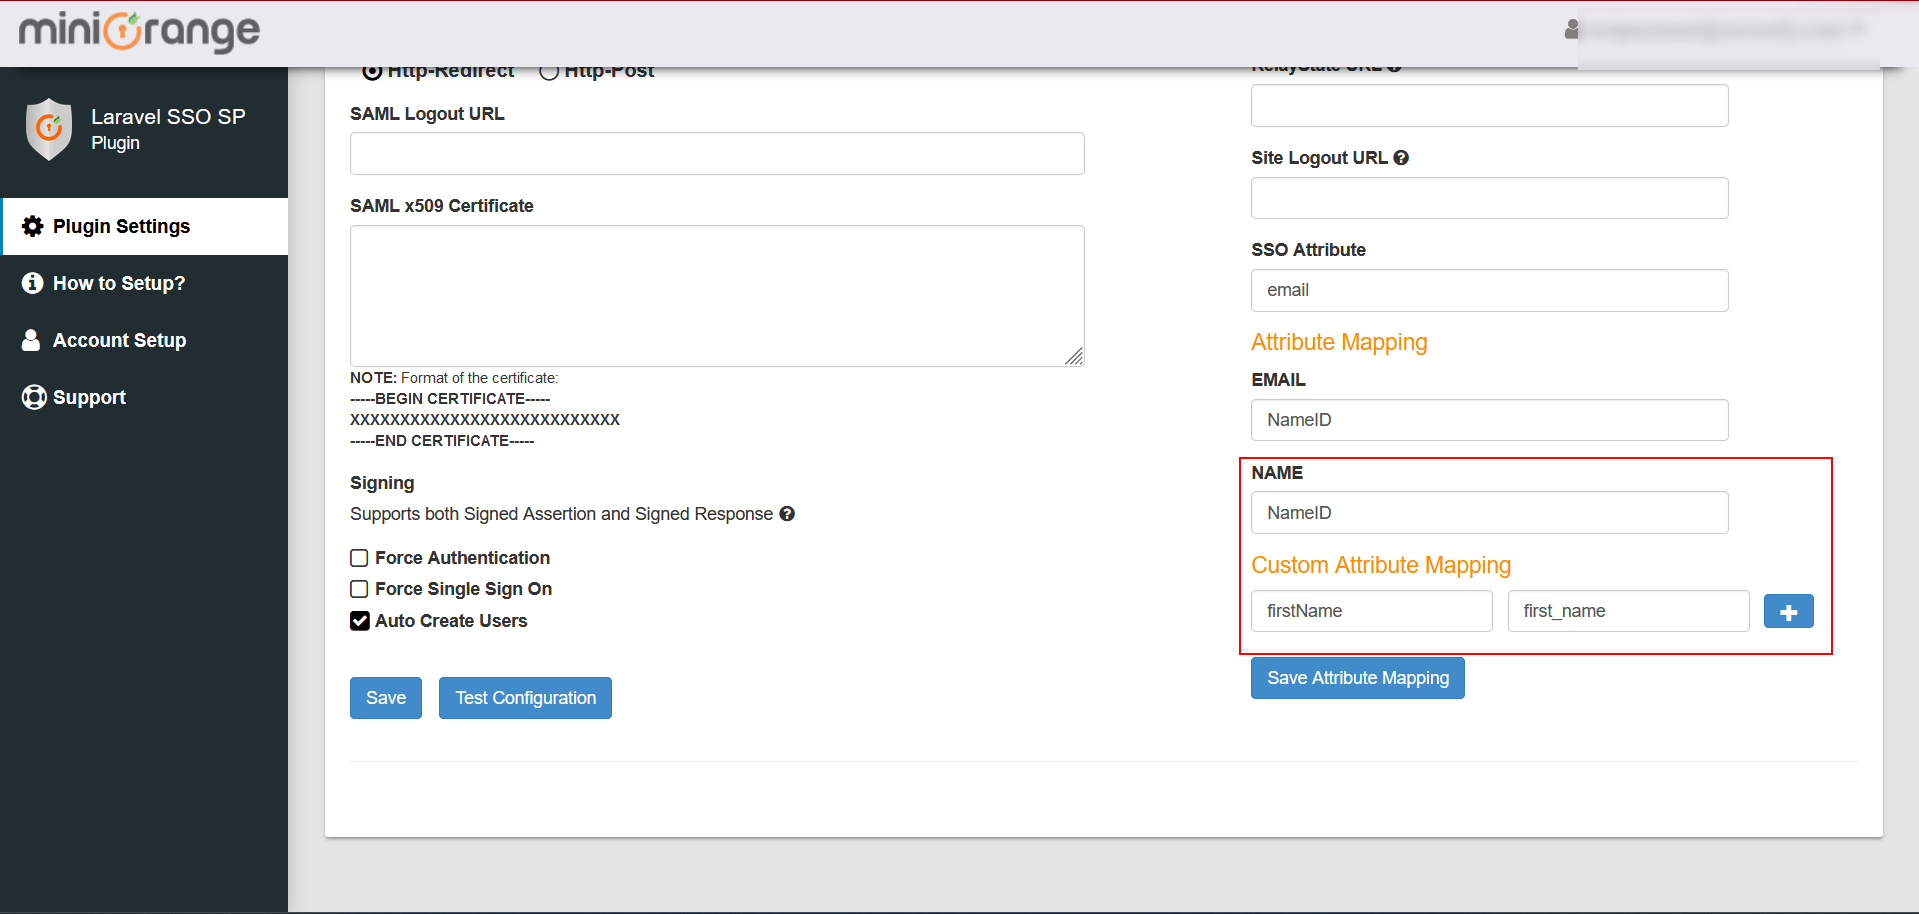Open the Plugin Settings menu item
The image size is (1919, 914).
pyautogui.click(x=145, y=226)
